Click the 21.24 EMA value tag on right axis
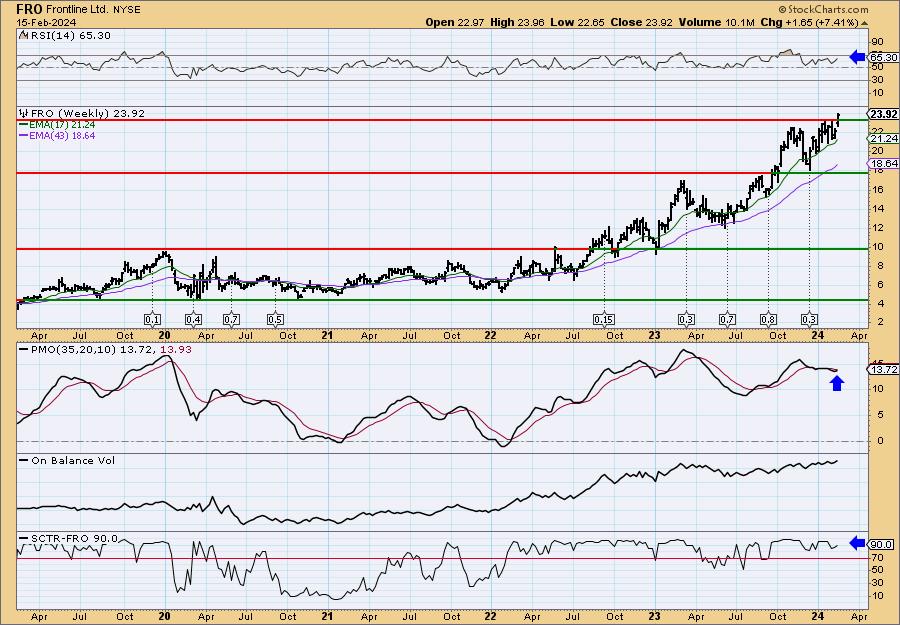The width and height of the screenshot is (900, 625). 883,138
